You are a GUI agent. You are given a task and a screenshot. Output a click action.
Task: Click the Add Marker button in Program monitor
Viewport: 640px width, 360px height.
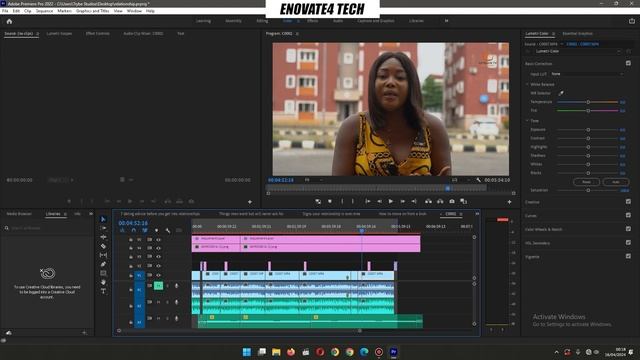click(x=330, y=201)
